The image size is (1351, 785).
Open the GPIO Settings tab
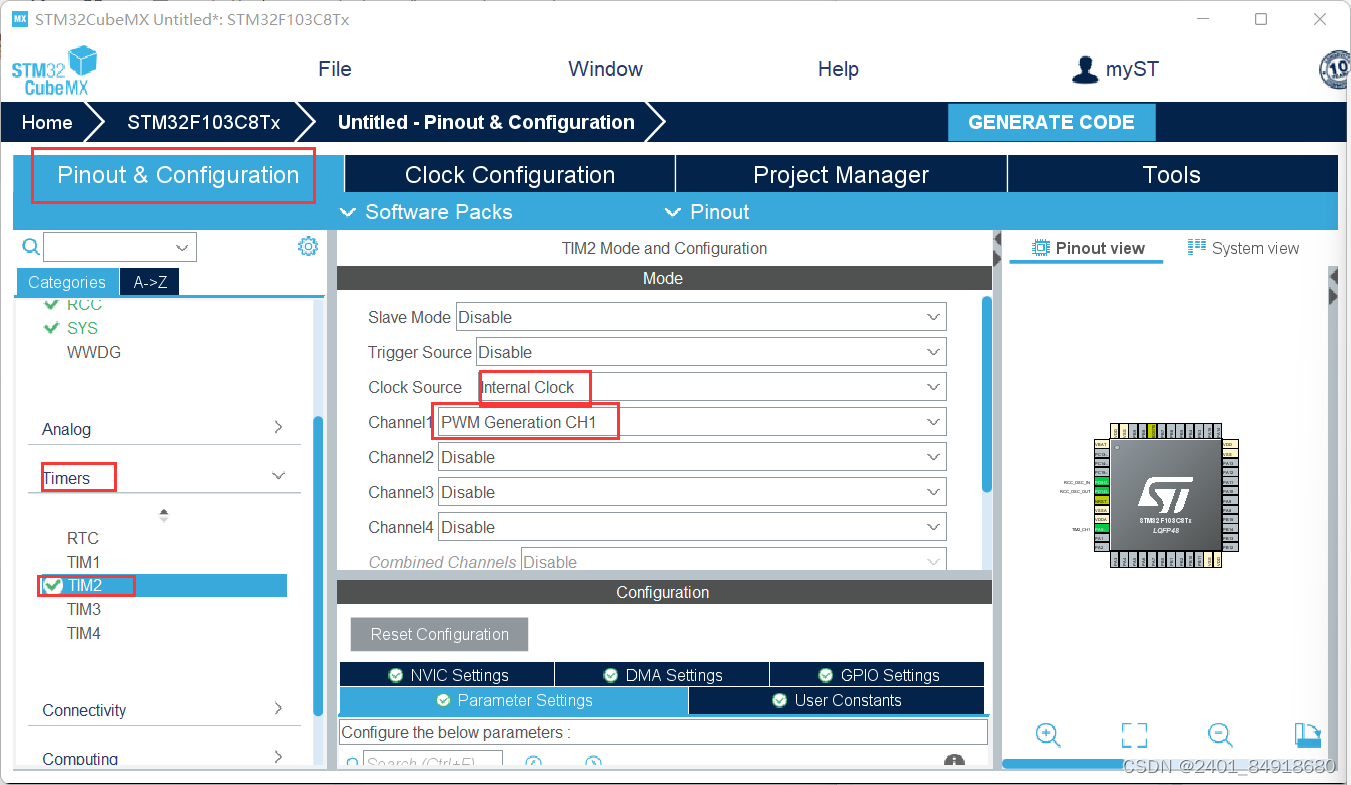tap(877, 675)
